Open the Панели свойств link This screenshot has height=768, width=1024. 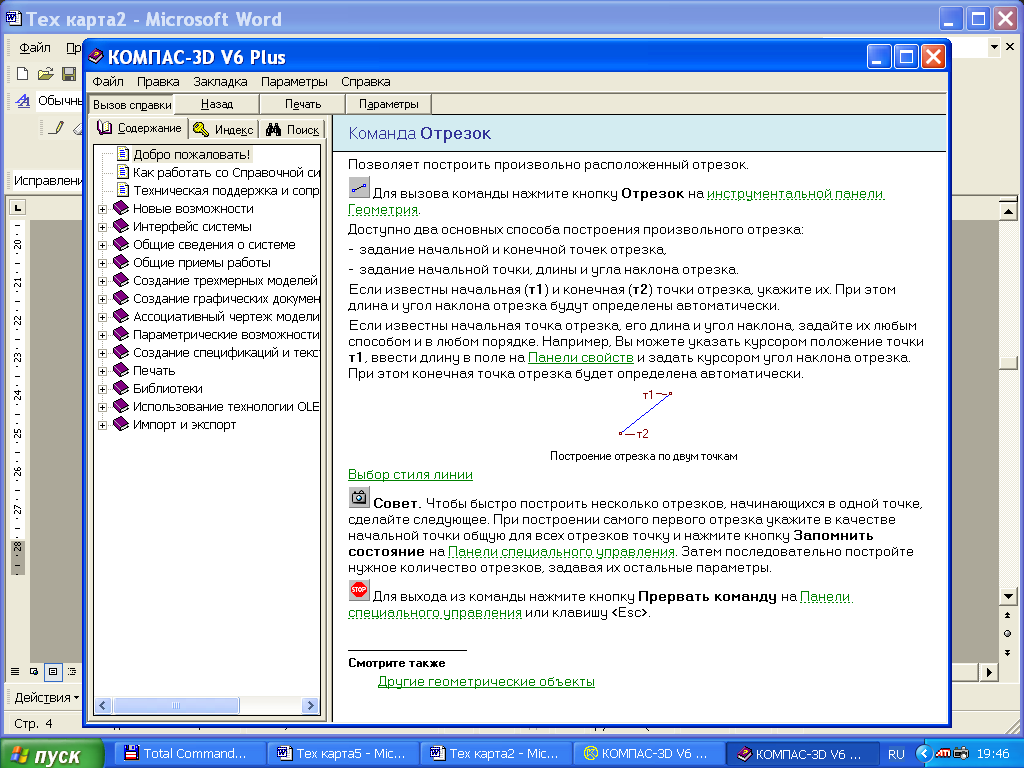581,357
